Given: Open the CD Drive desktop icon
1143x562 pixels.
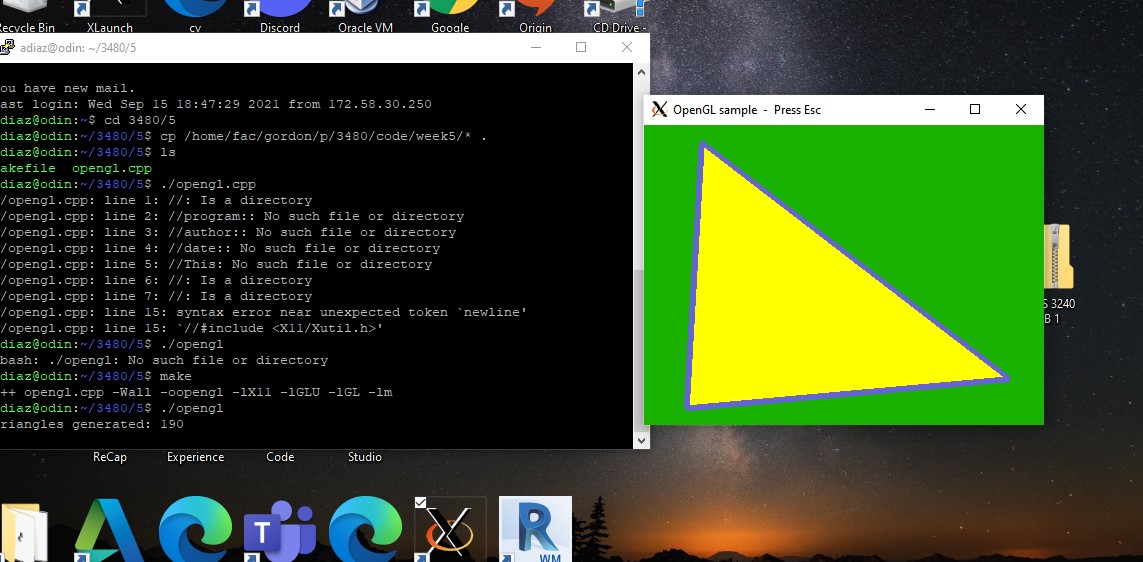Looking at the screenshot, I should (620, 16).
